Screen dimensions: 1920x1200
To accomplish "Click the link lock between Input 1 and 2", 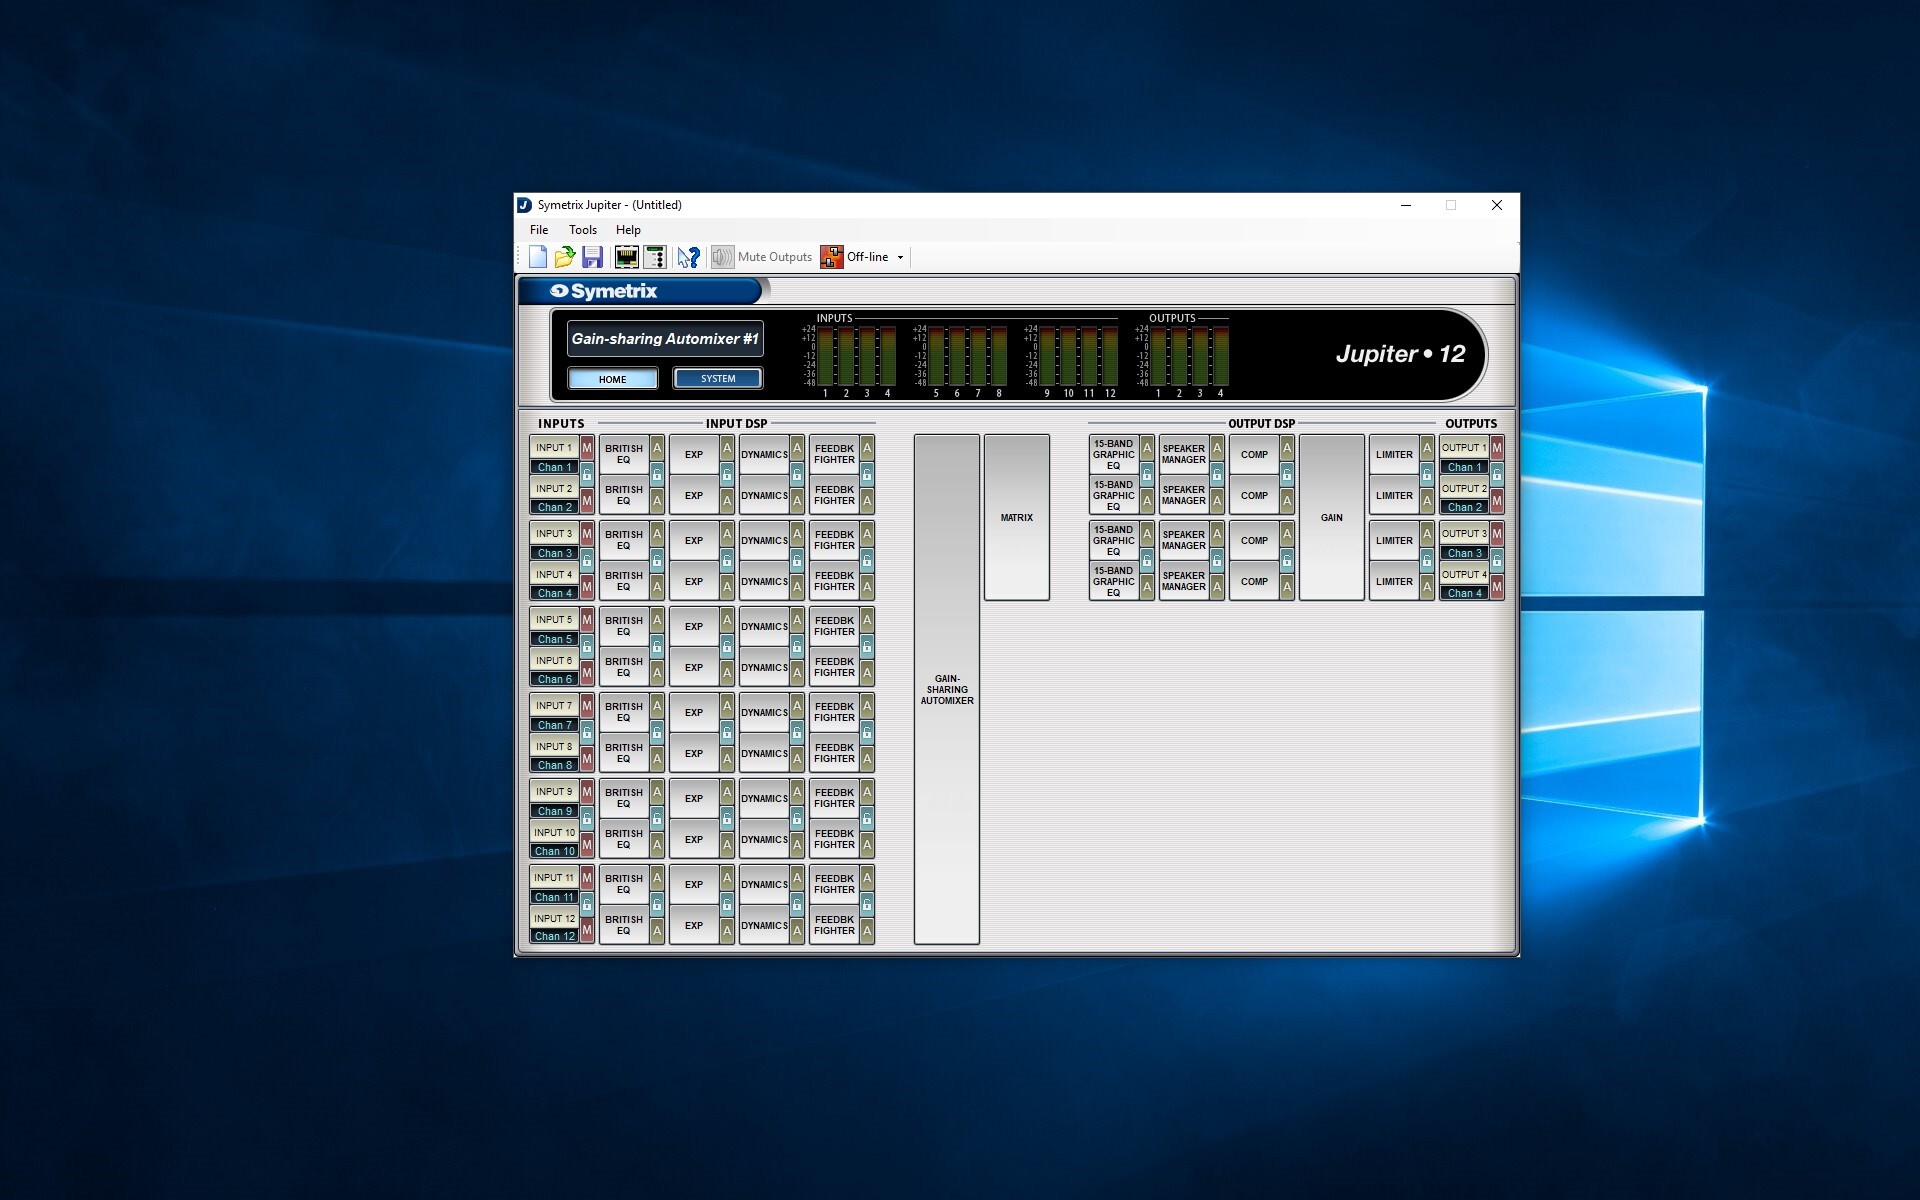I will pyautogui.click(x=587, y=474).
